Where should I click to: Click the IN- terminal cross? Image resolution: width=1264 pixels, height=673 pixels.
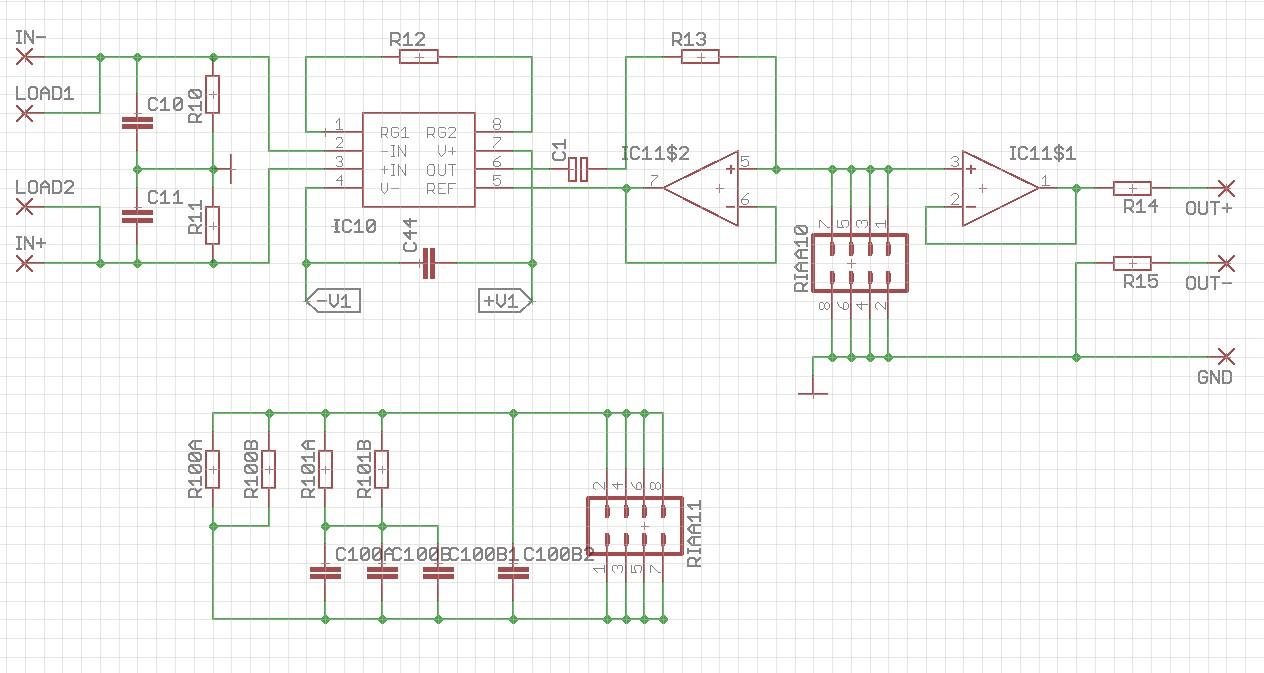click(25, 57)
